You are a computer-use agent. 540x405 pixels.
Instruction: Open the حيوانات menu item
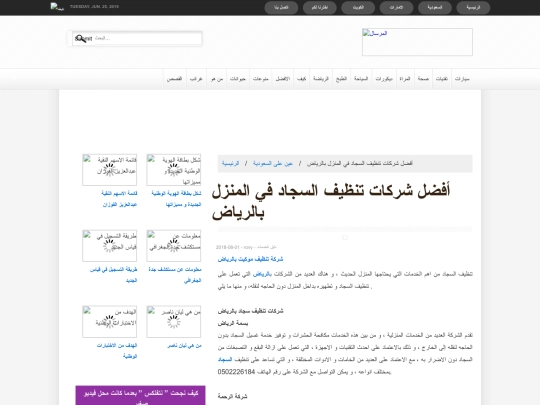[x=238, y=79]
